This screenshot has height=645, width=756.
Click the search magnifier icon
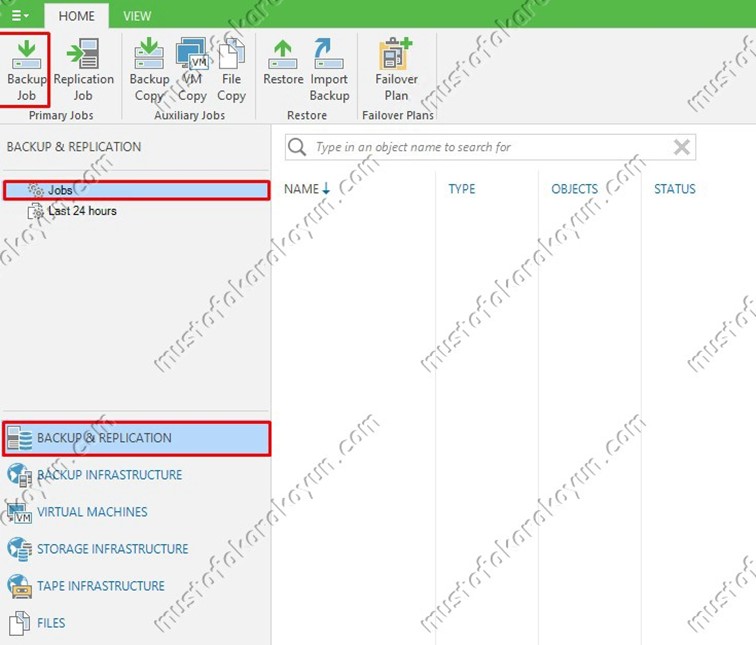point(297,147)
